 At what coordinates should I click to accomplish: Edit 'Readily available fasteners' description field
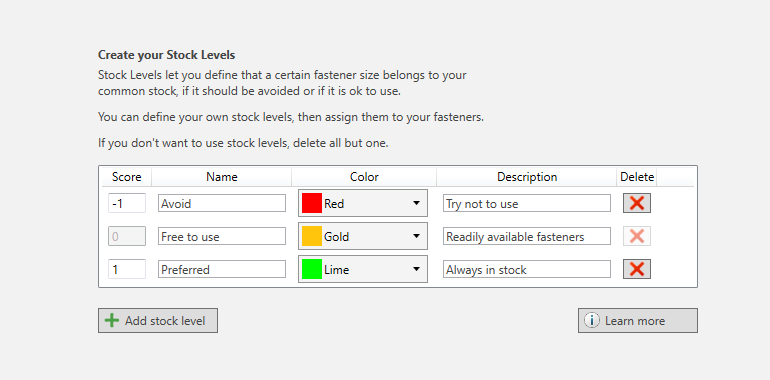coord(527,236)
